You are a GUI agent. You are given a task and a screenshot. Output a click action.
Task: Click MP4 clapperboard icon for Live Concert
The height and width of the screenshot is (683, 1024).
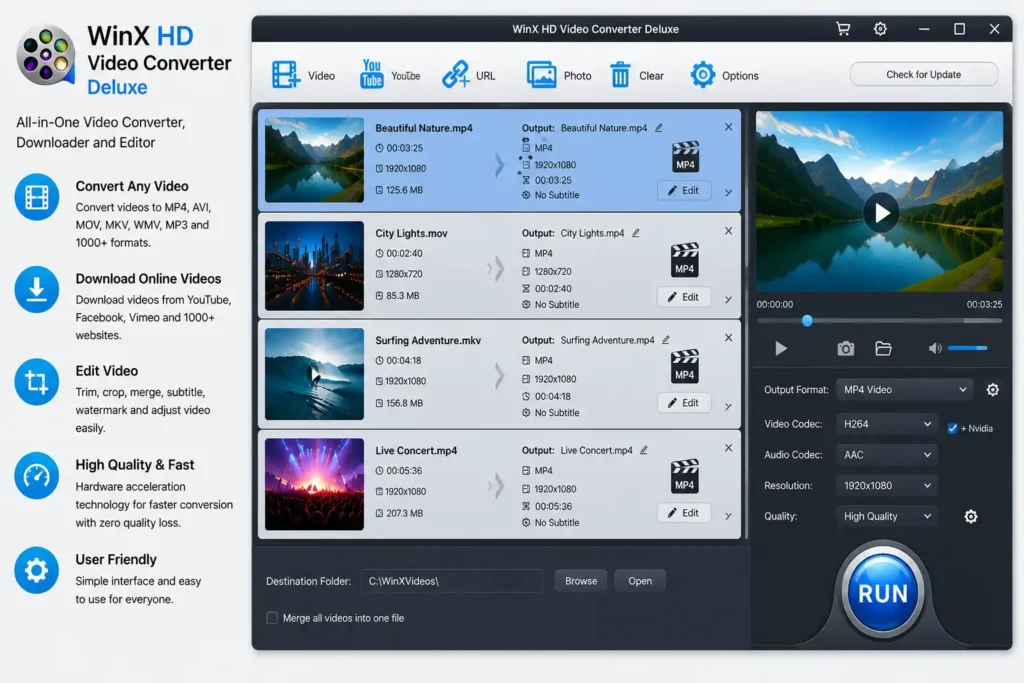(684, 477)
